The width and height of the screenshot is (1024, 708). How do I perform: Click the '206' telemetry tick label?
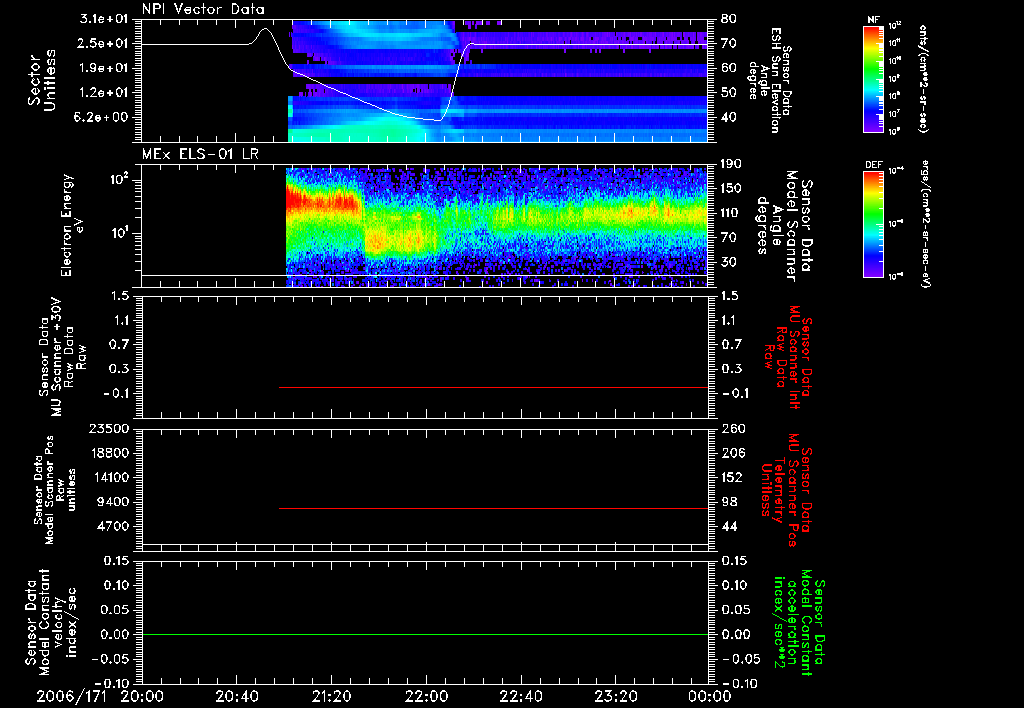coord(733,453)
